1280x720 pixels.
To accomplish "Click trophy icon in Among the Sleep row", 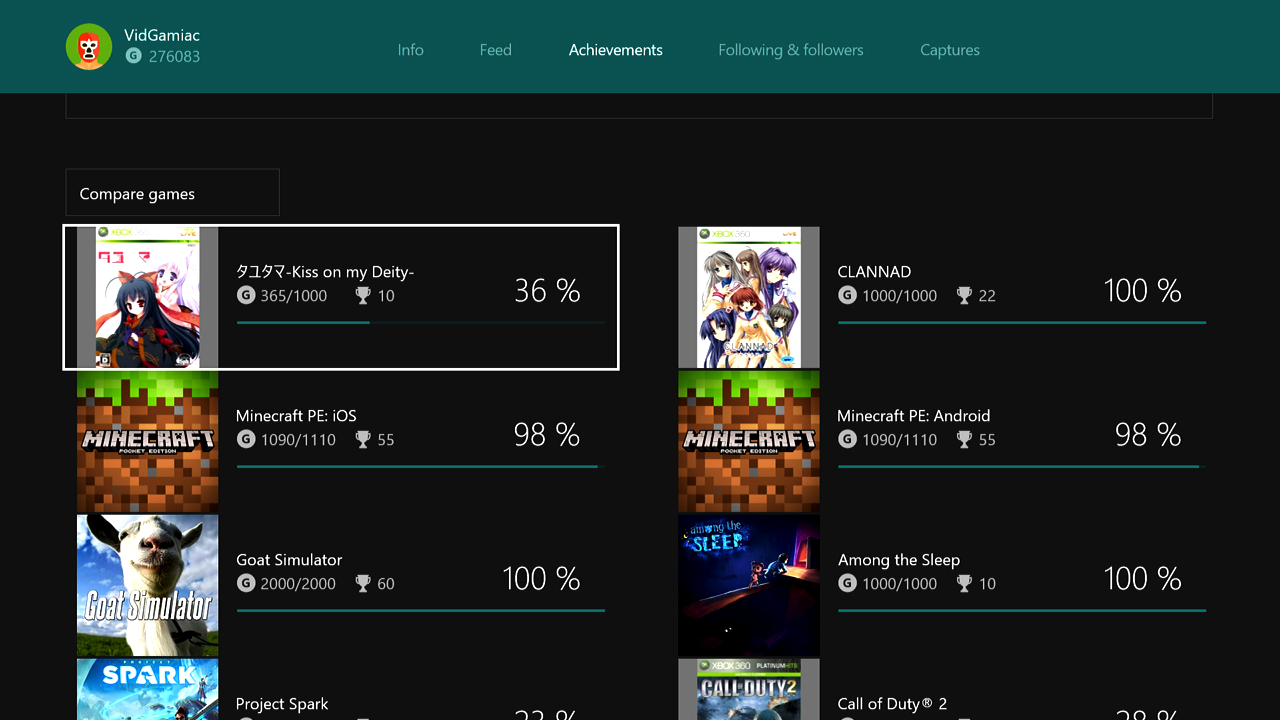I will (964, 583).
